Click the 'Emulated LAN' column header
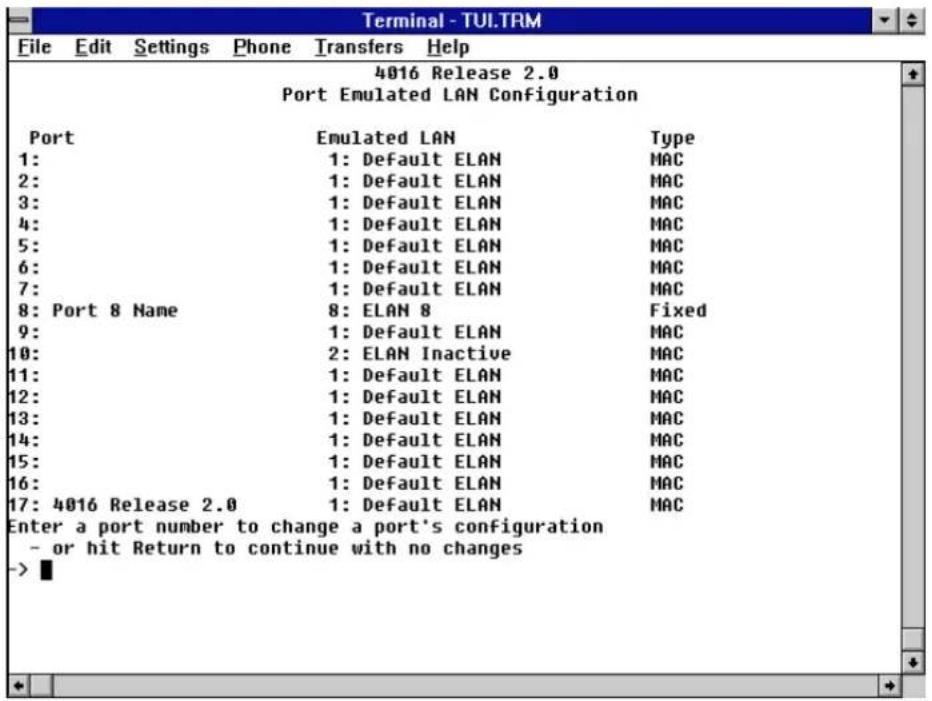Screen dimensions: 932x701 click(x=386, y=138)
